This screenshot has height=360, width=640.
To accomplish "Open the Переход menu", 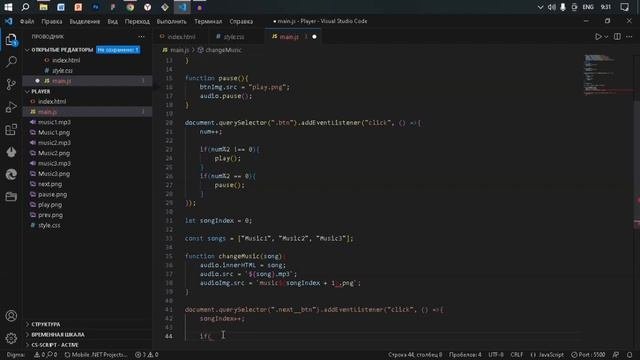I will point(137,21).
